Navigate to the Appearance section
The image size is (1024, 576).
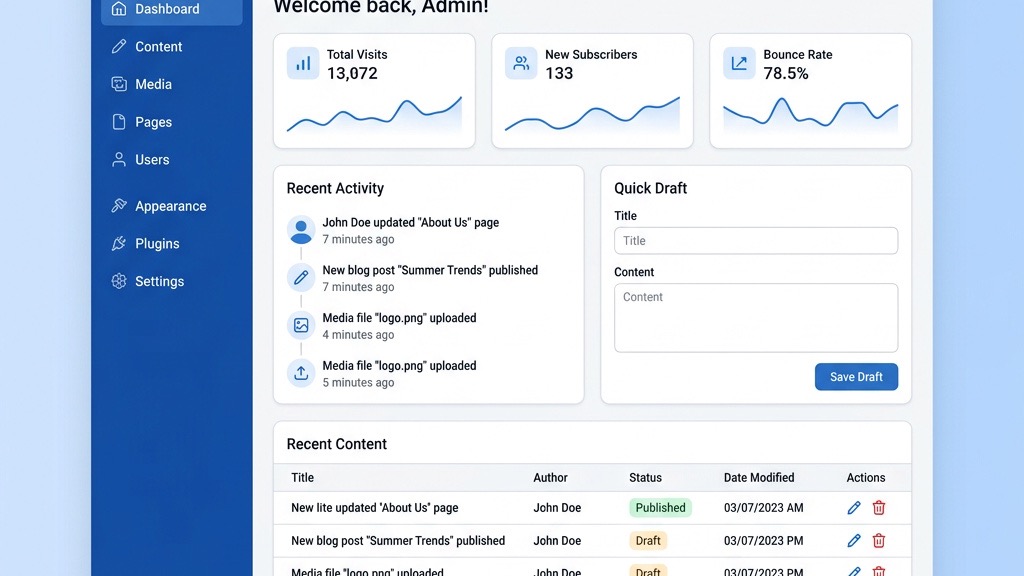tap(170, 206)
